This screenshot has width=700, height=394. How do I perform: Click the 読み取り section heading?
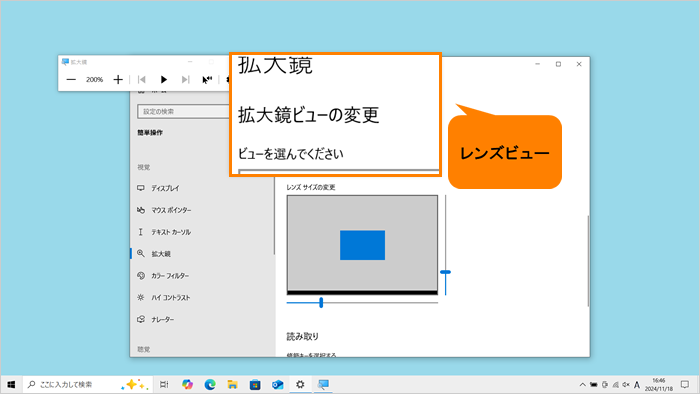point(303,336)
